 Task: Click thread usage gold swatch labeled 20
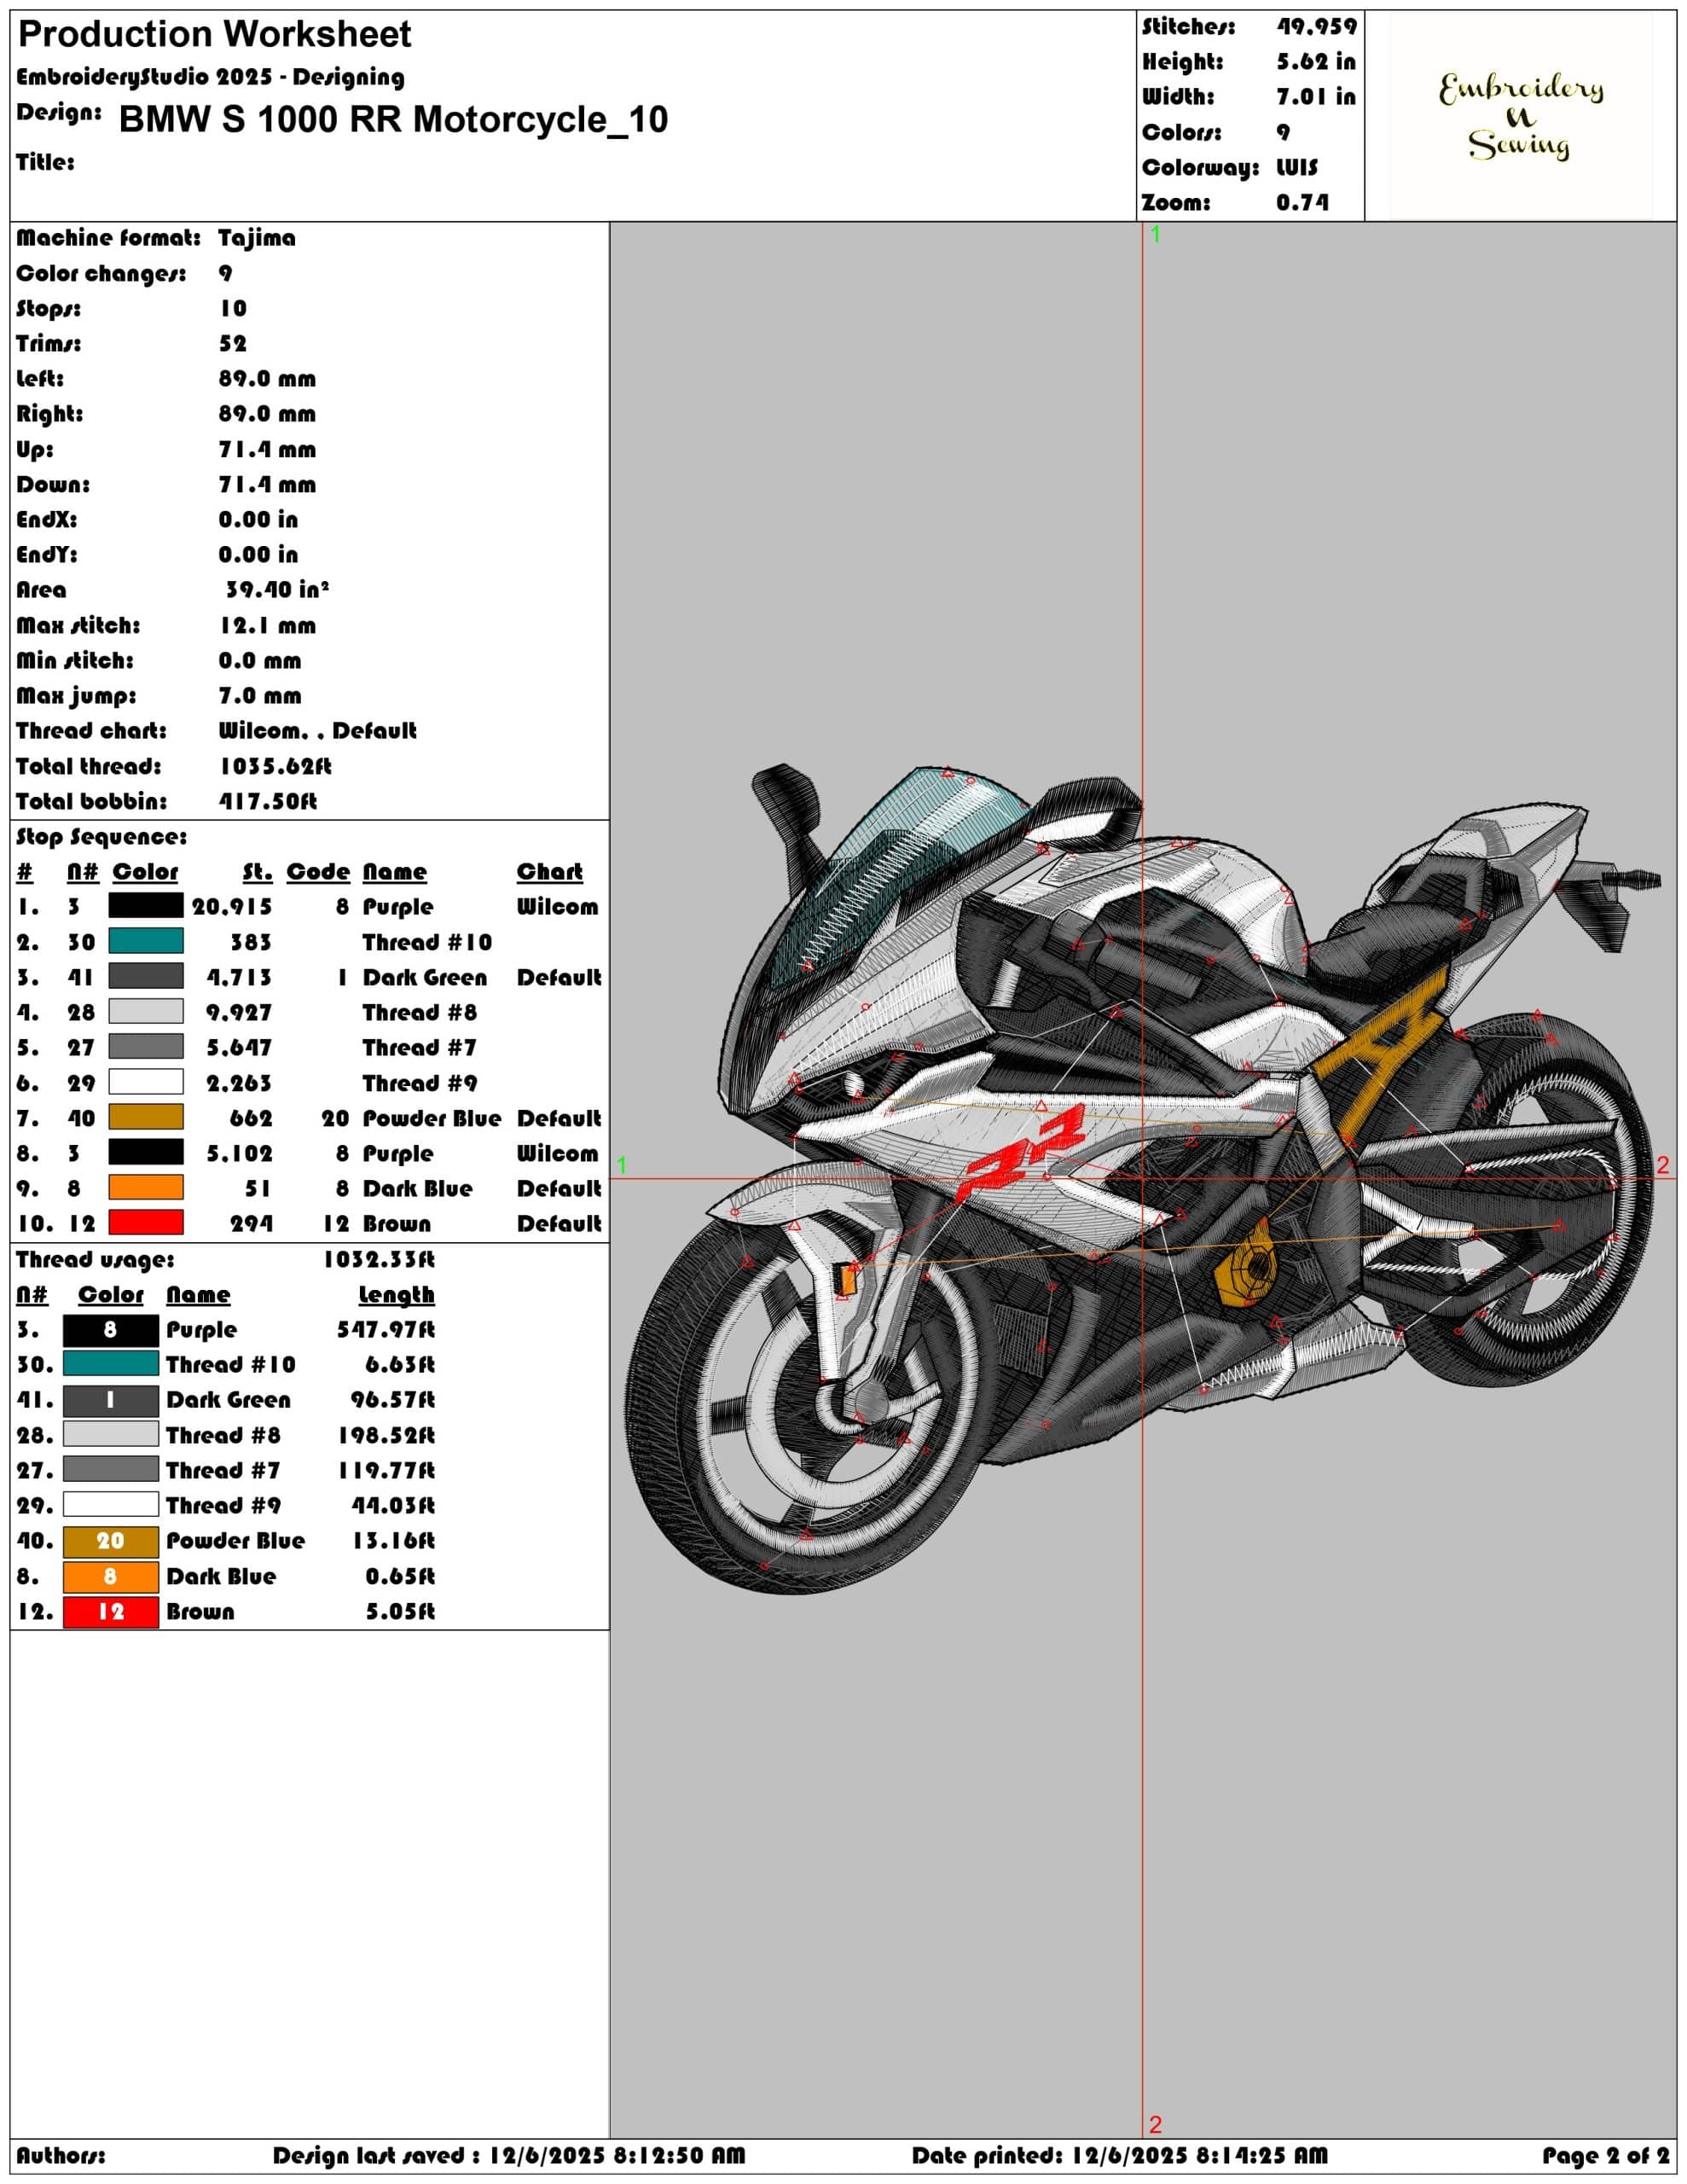[x=111, y=1541]
